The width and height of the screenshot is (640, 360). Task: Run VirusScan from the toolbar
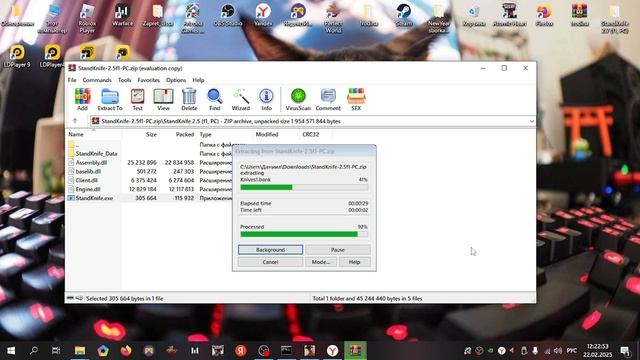pos(298,100)
